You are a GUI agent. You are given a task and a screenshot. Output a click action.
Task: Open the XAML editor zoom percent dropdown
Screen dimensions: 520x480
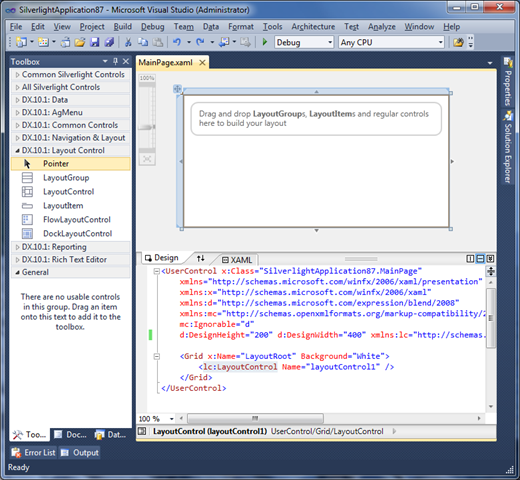[x=172, y=419]
